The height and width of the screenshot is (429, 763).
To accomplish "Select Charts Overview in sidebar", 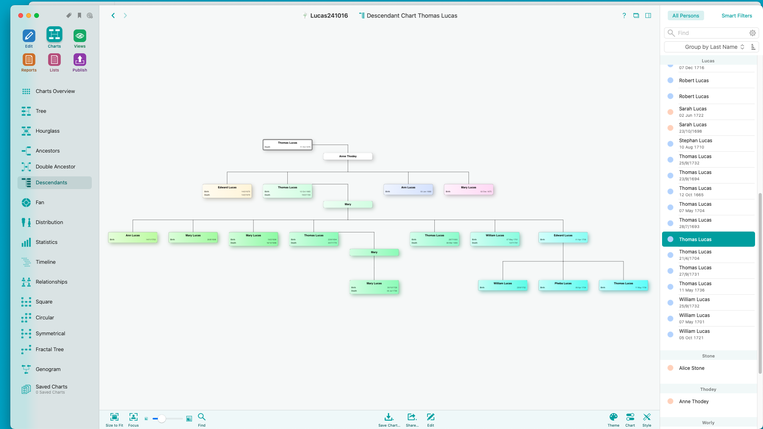I will pyautogui.click(x=54, y=91).
